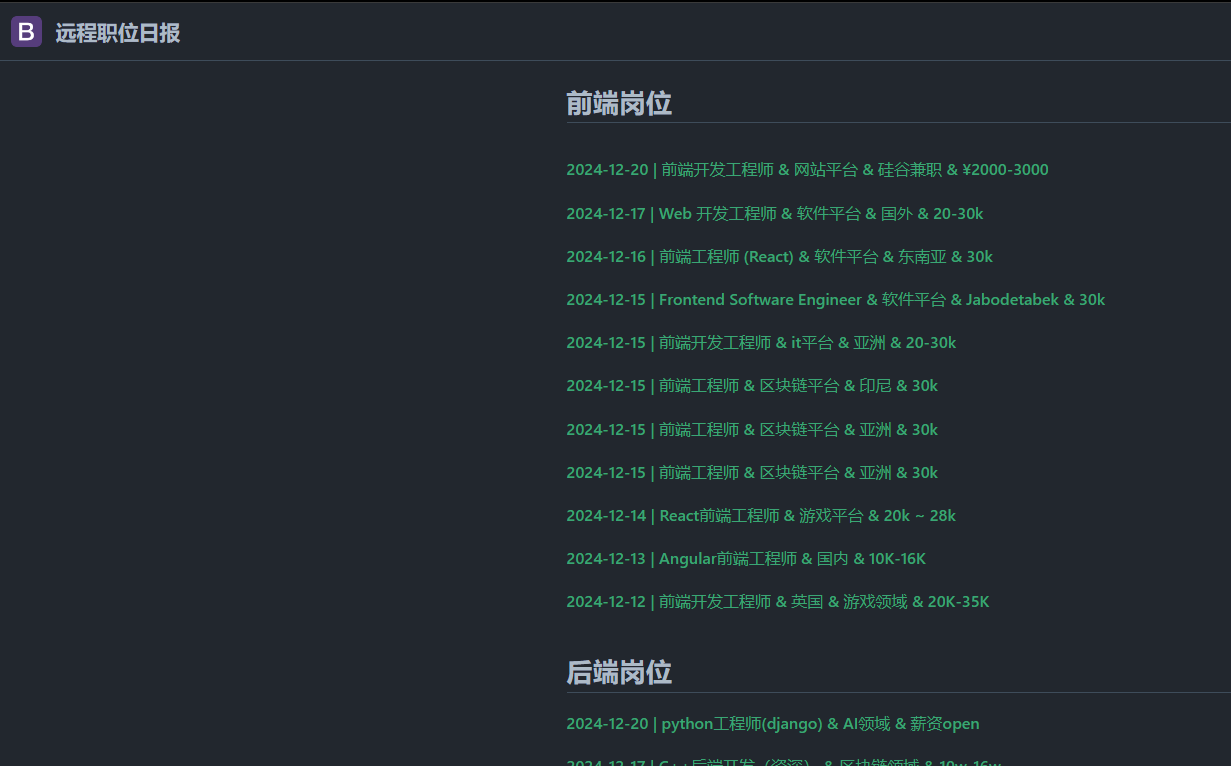Open the 远程职位日报 site title link
This screenshot has height=766, width=1231.
click(117, 32)
